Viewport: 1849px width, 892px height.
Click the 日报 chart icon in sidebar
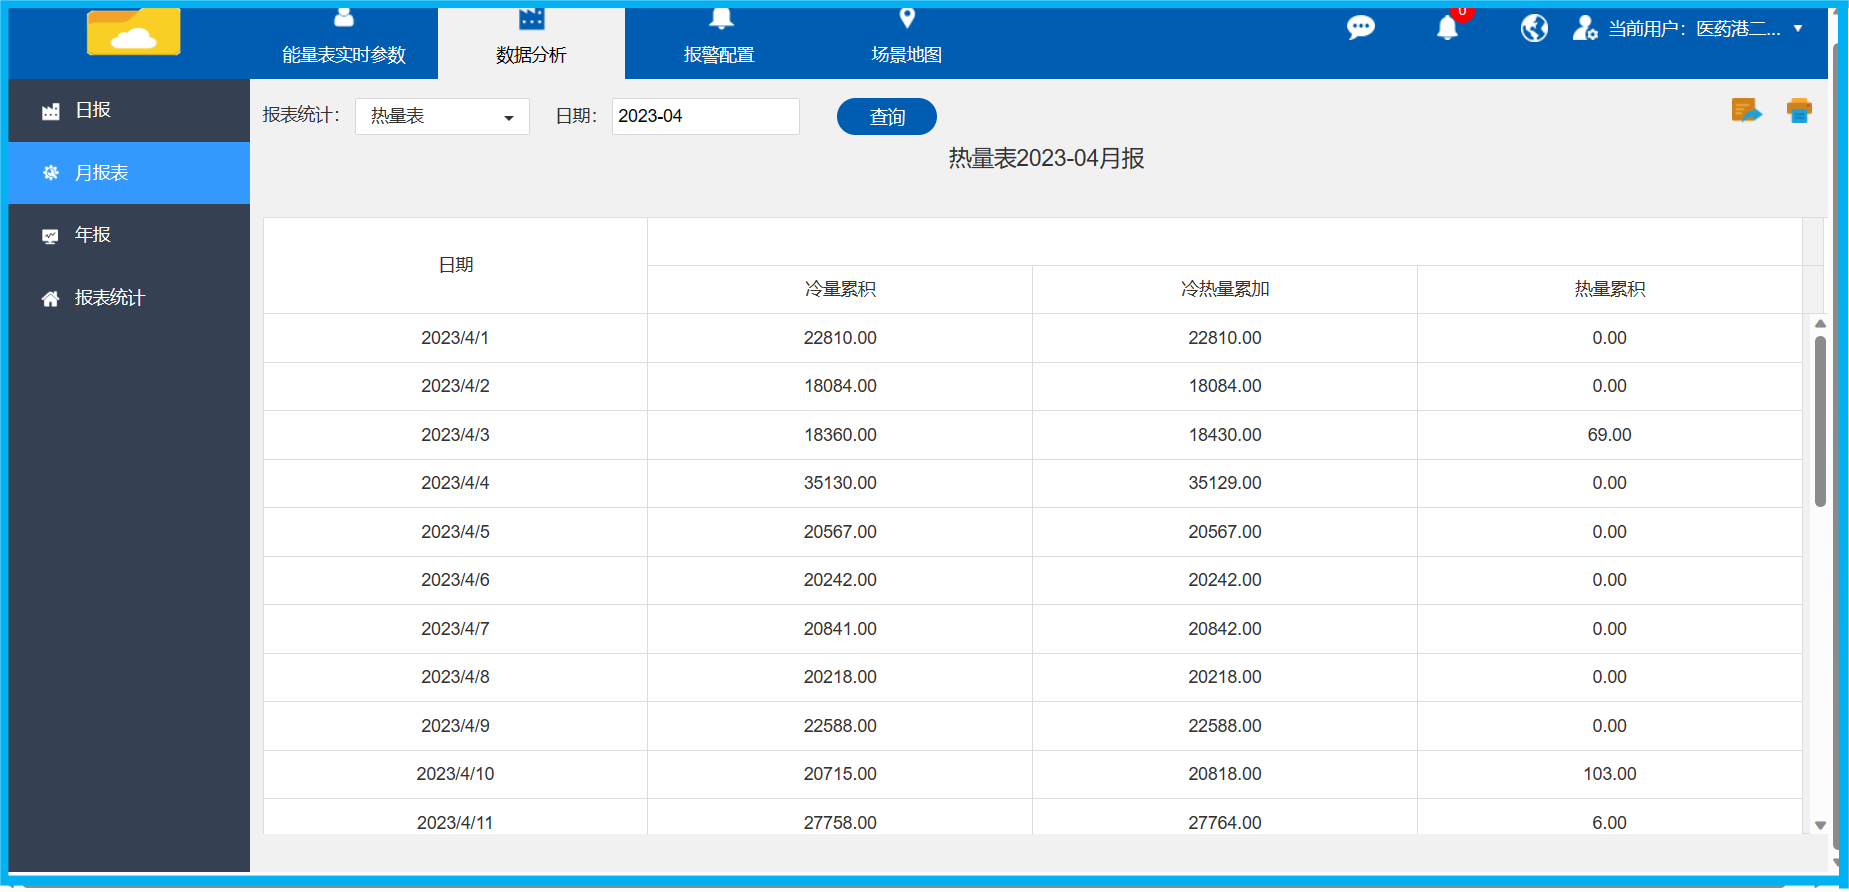pos(50,111)
